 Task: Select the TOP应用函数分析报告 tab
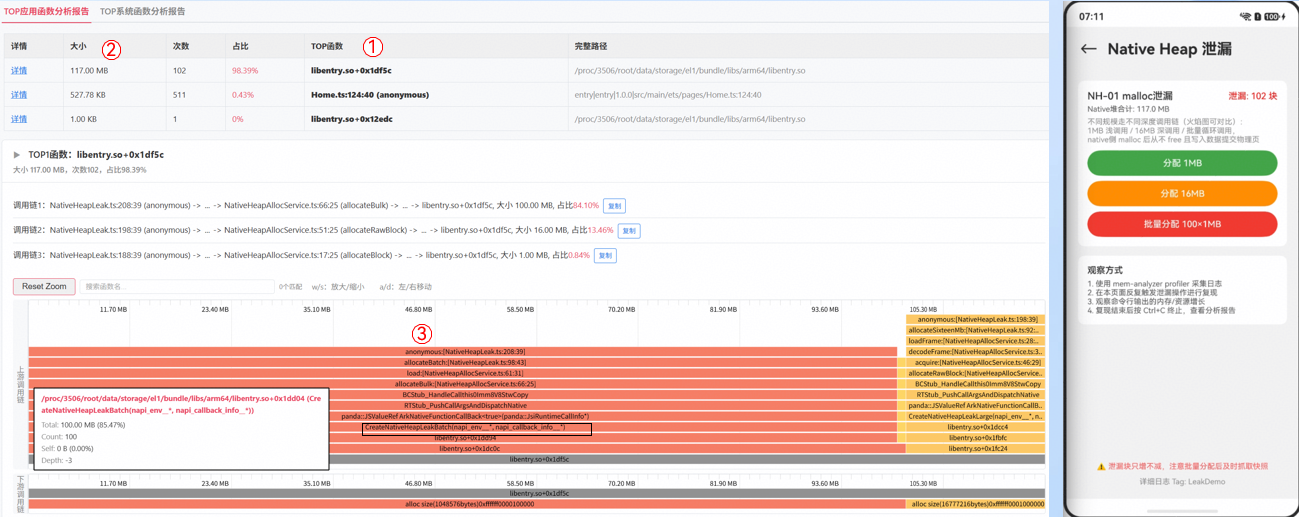coord(46,12)
